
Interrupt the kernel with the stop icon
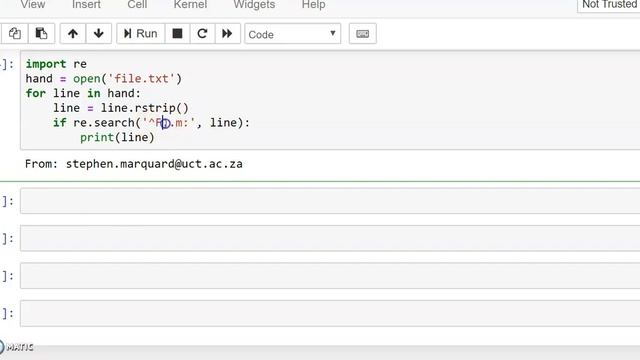(177, 33)
